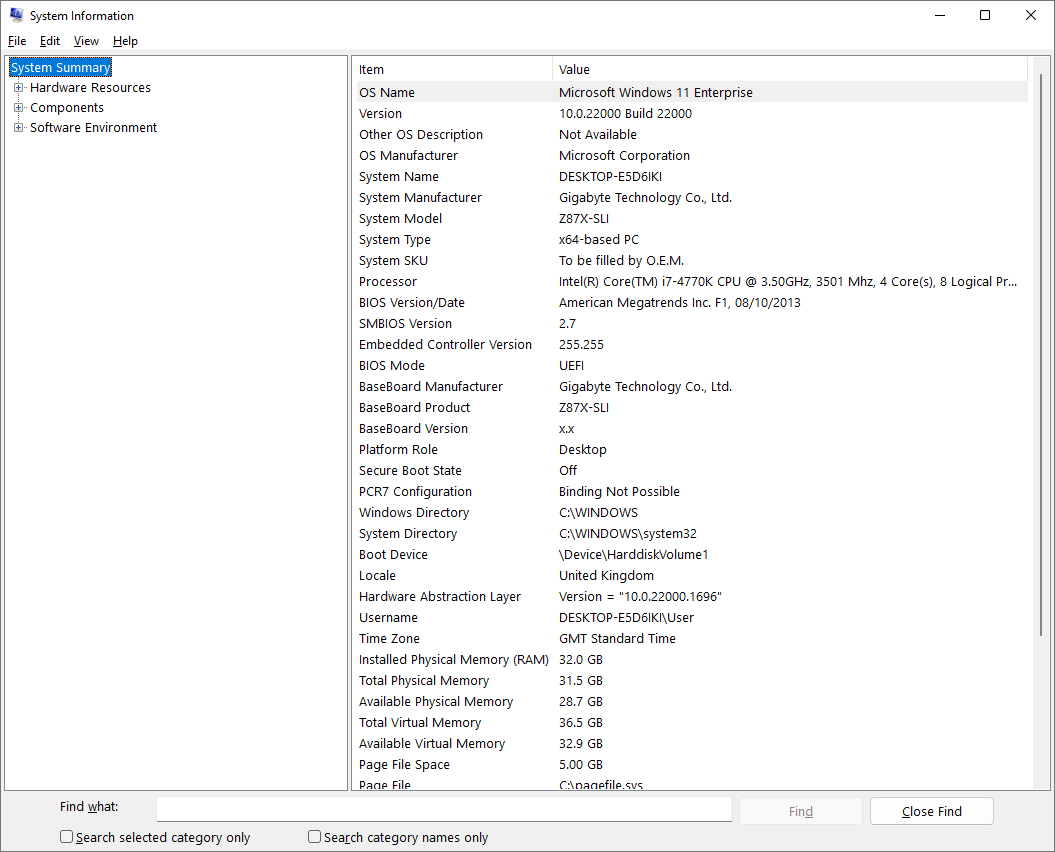Click the BIOS Version/Date label
This screenshot has width=1055, height=852.
[412, 302]
